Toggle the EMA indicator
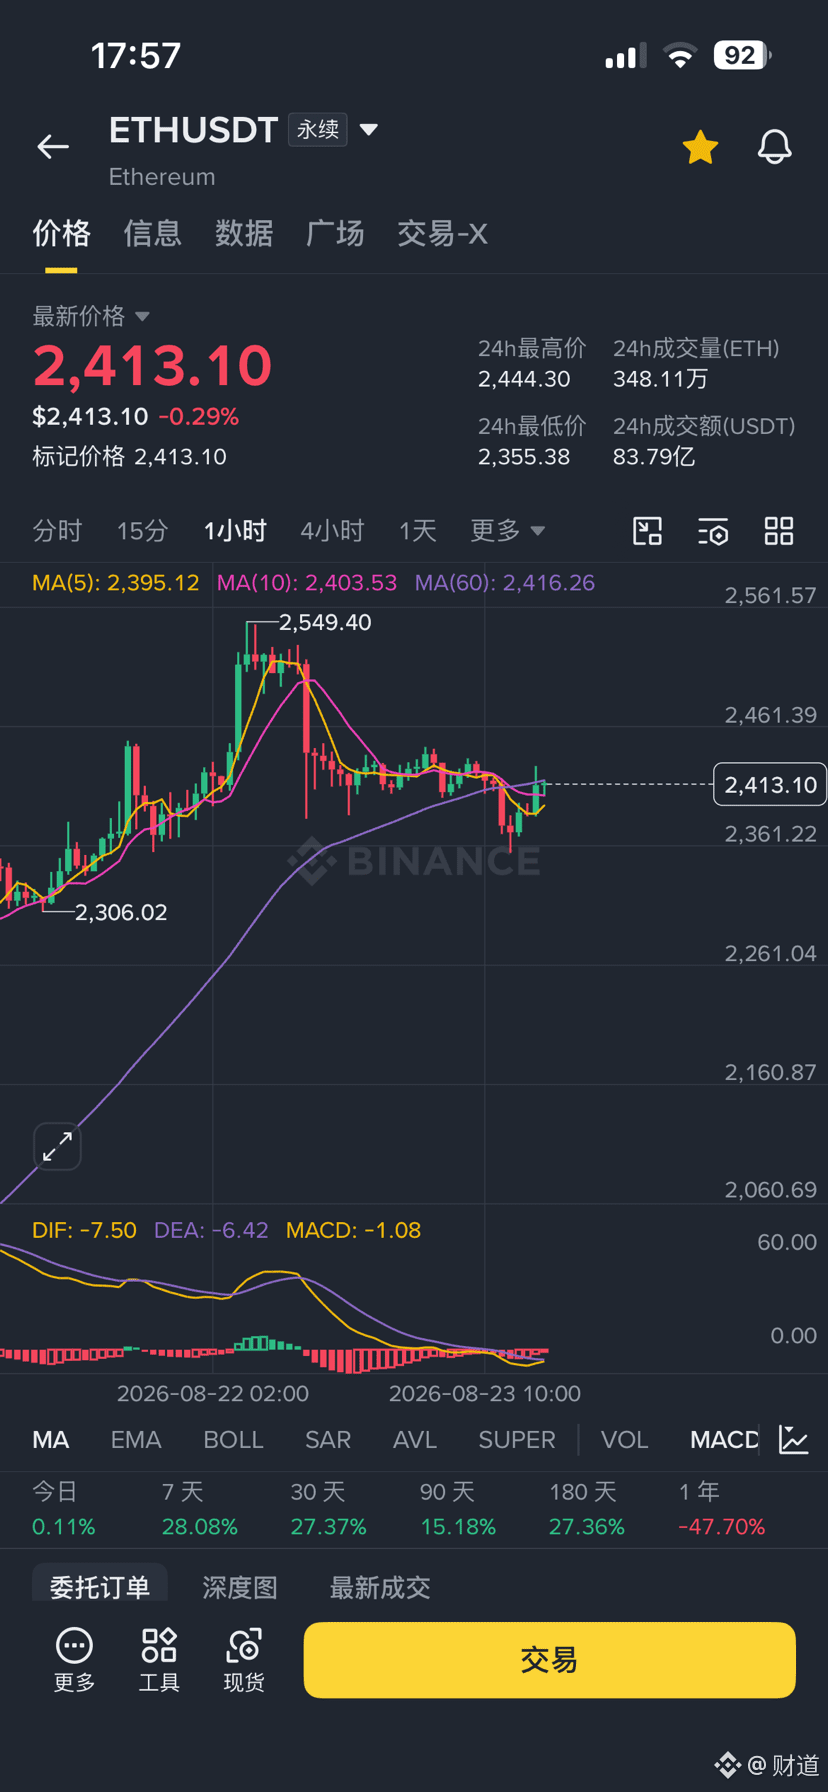 coord(136,1440)
